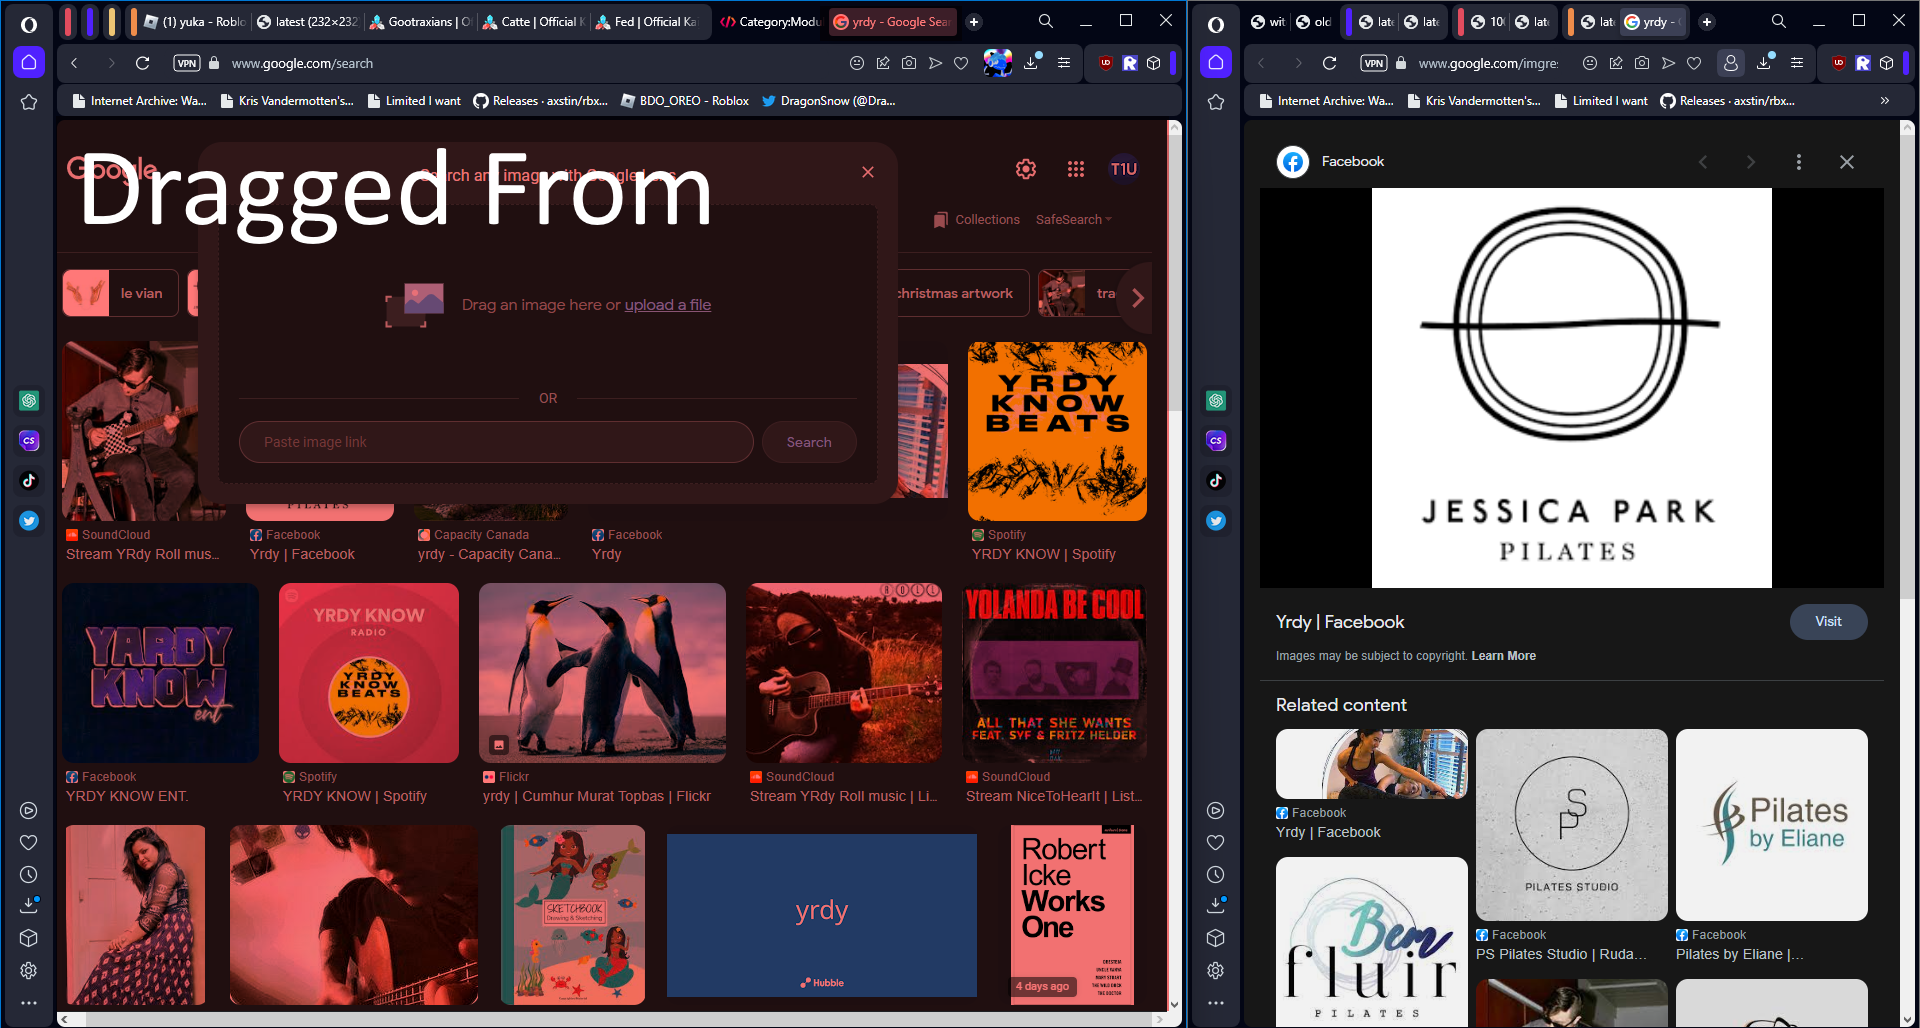Image resolution: width=1920 pixels, height=1028 pixels.
Task: Open account profile icon in right window toolbar
Action: pyautogui.click(x=1731, y=63)
